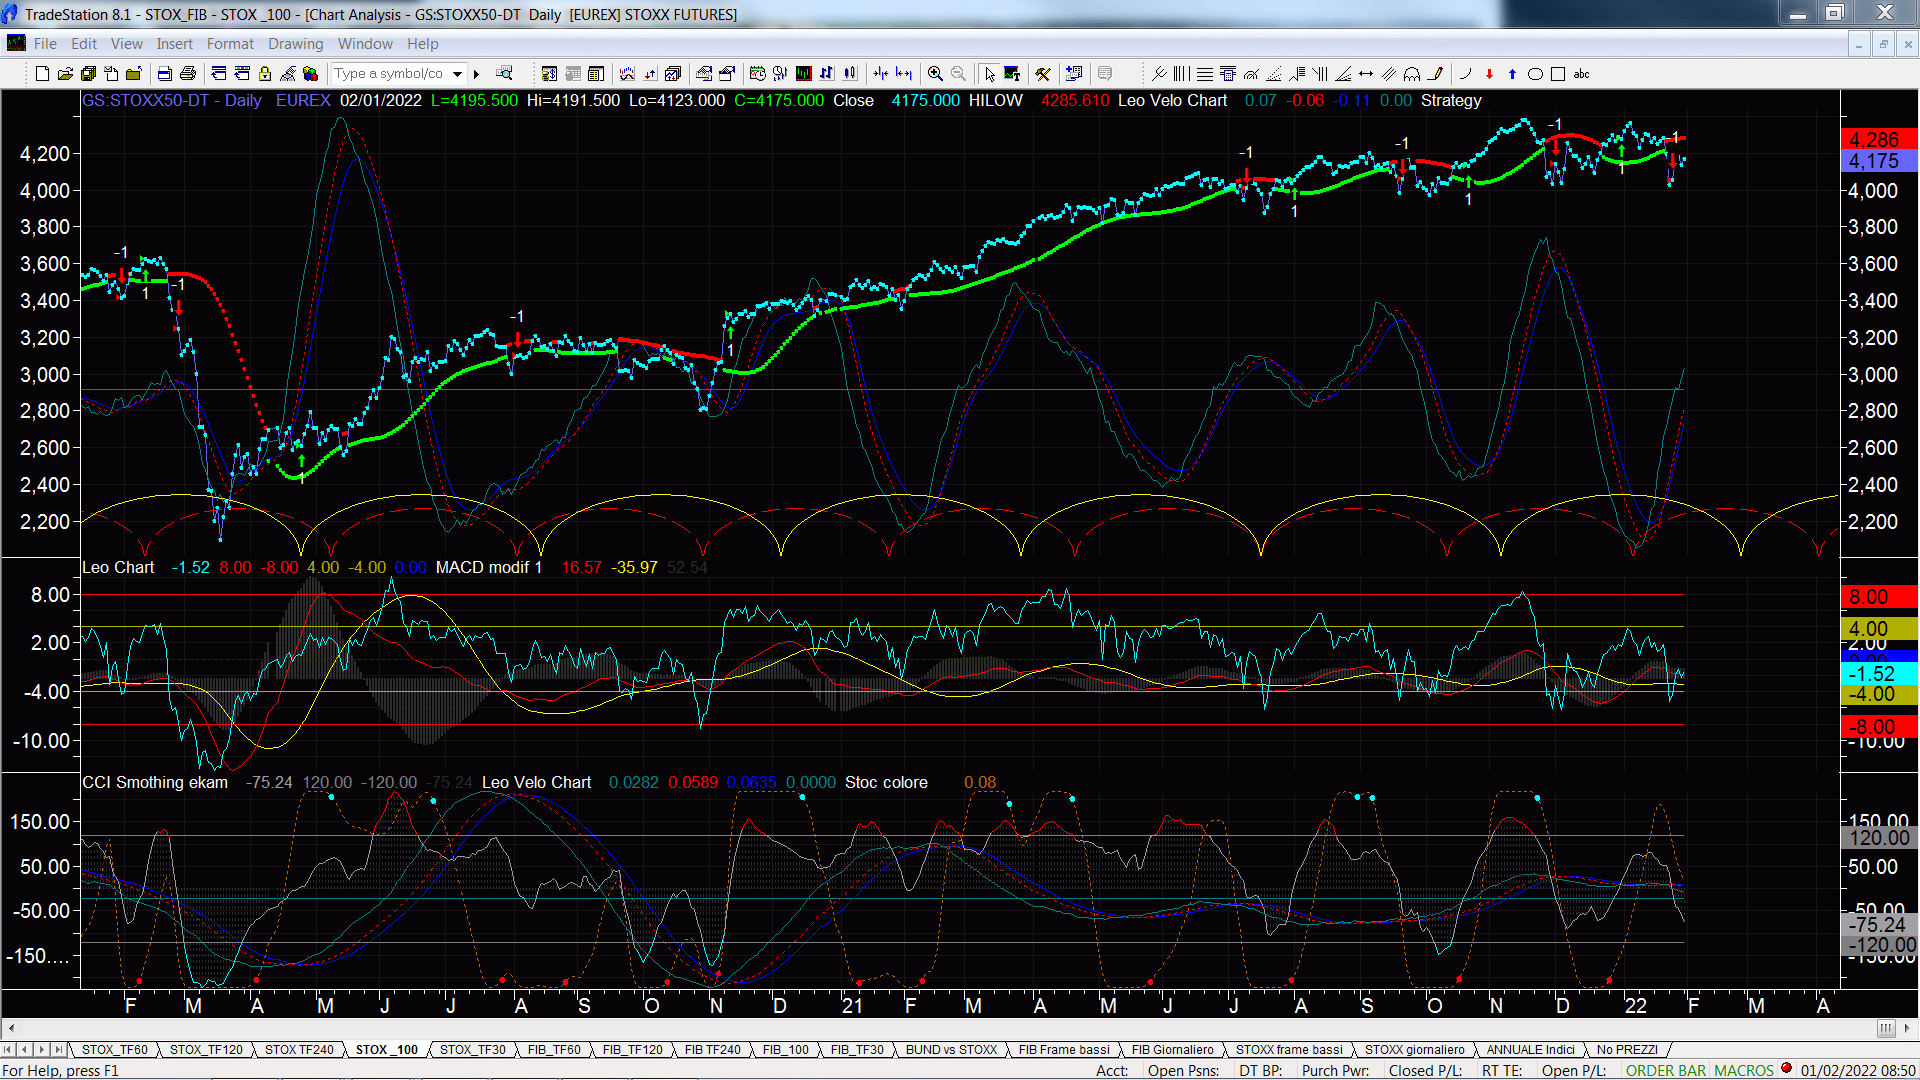Select the red down arrow drawing tool
The width and height of the screenshot is (1920, 1080).
pos(1489,74)
